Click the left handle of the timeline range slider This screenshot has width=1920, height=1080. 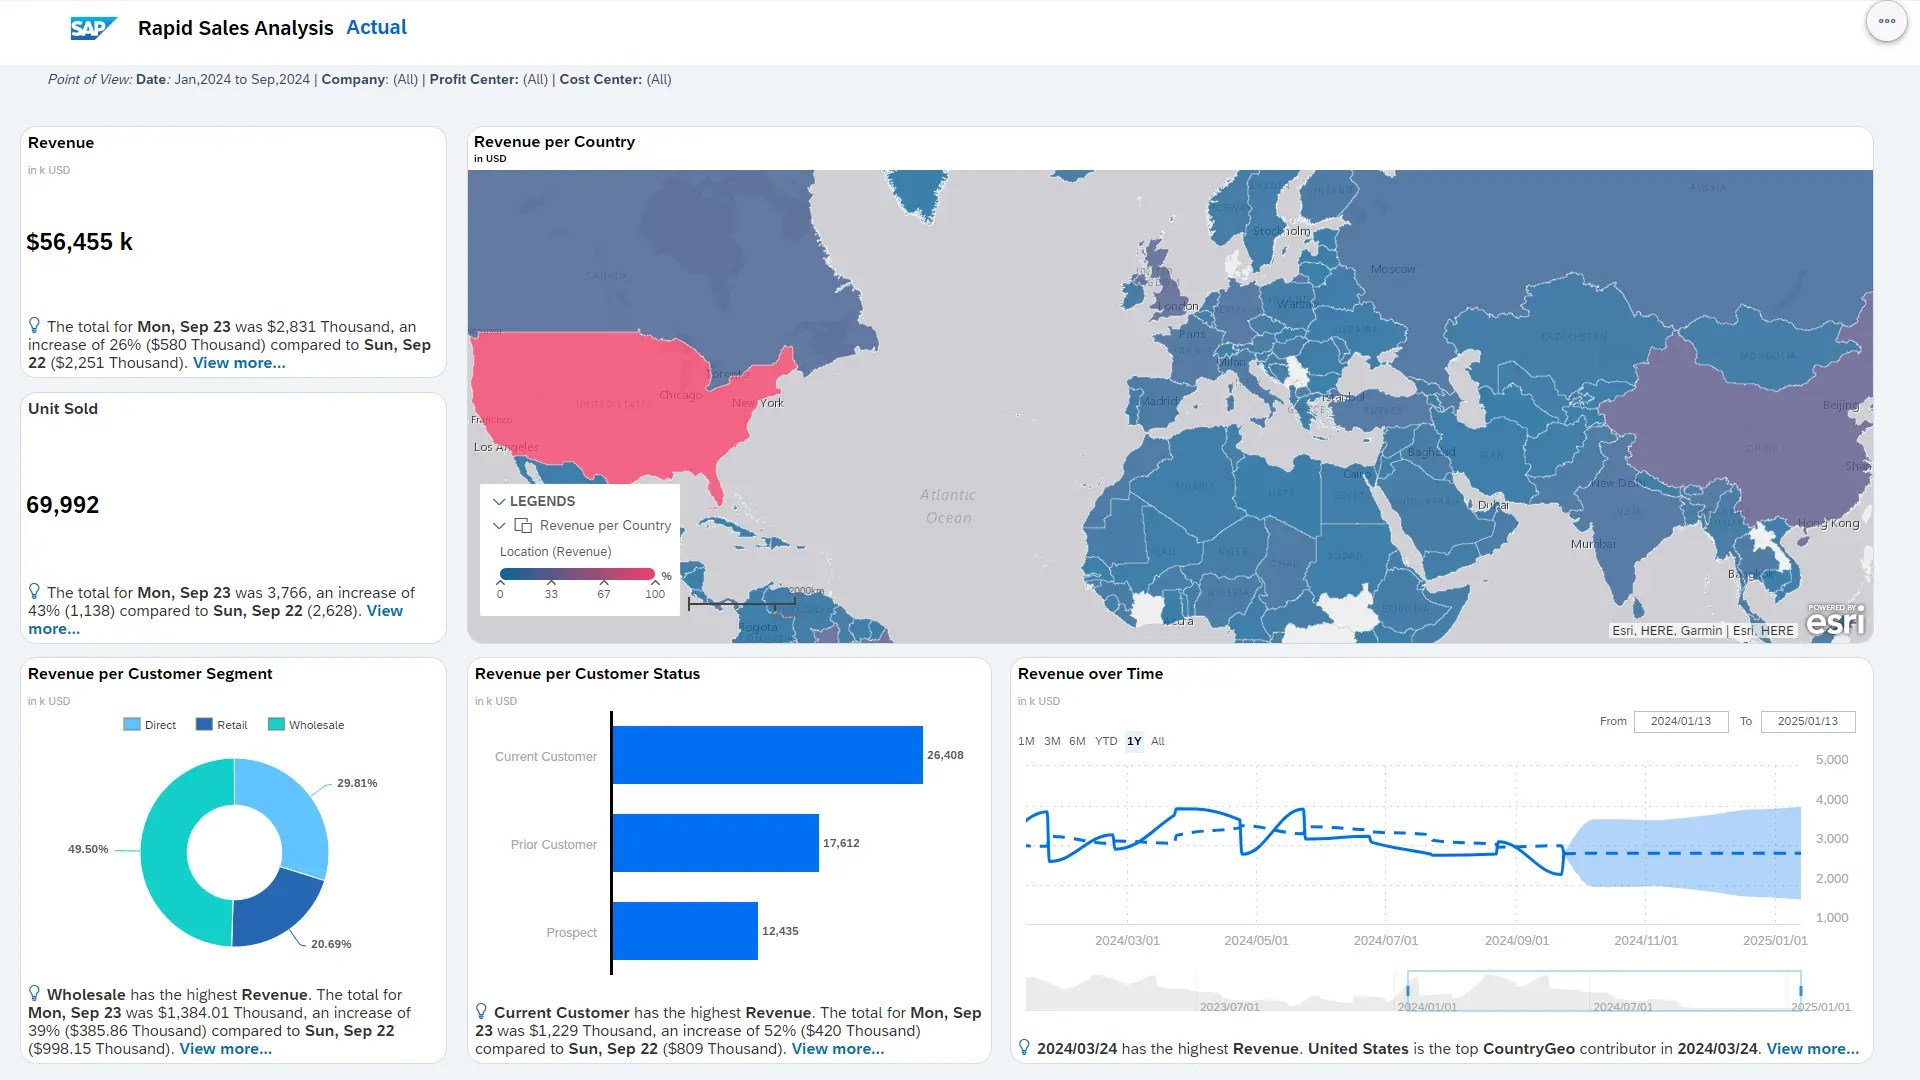(1408, 990)
